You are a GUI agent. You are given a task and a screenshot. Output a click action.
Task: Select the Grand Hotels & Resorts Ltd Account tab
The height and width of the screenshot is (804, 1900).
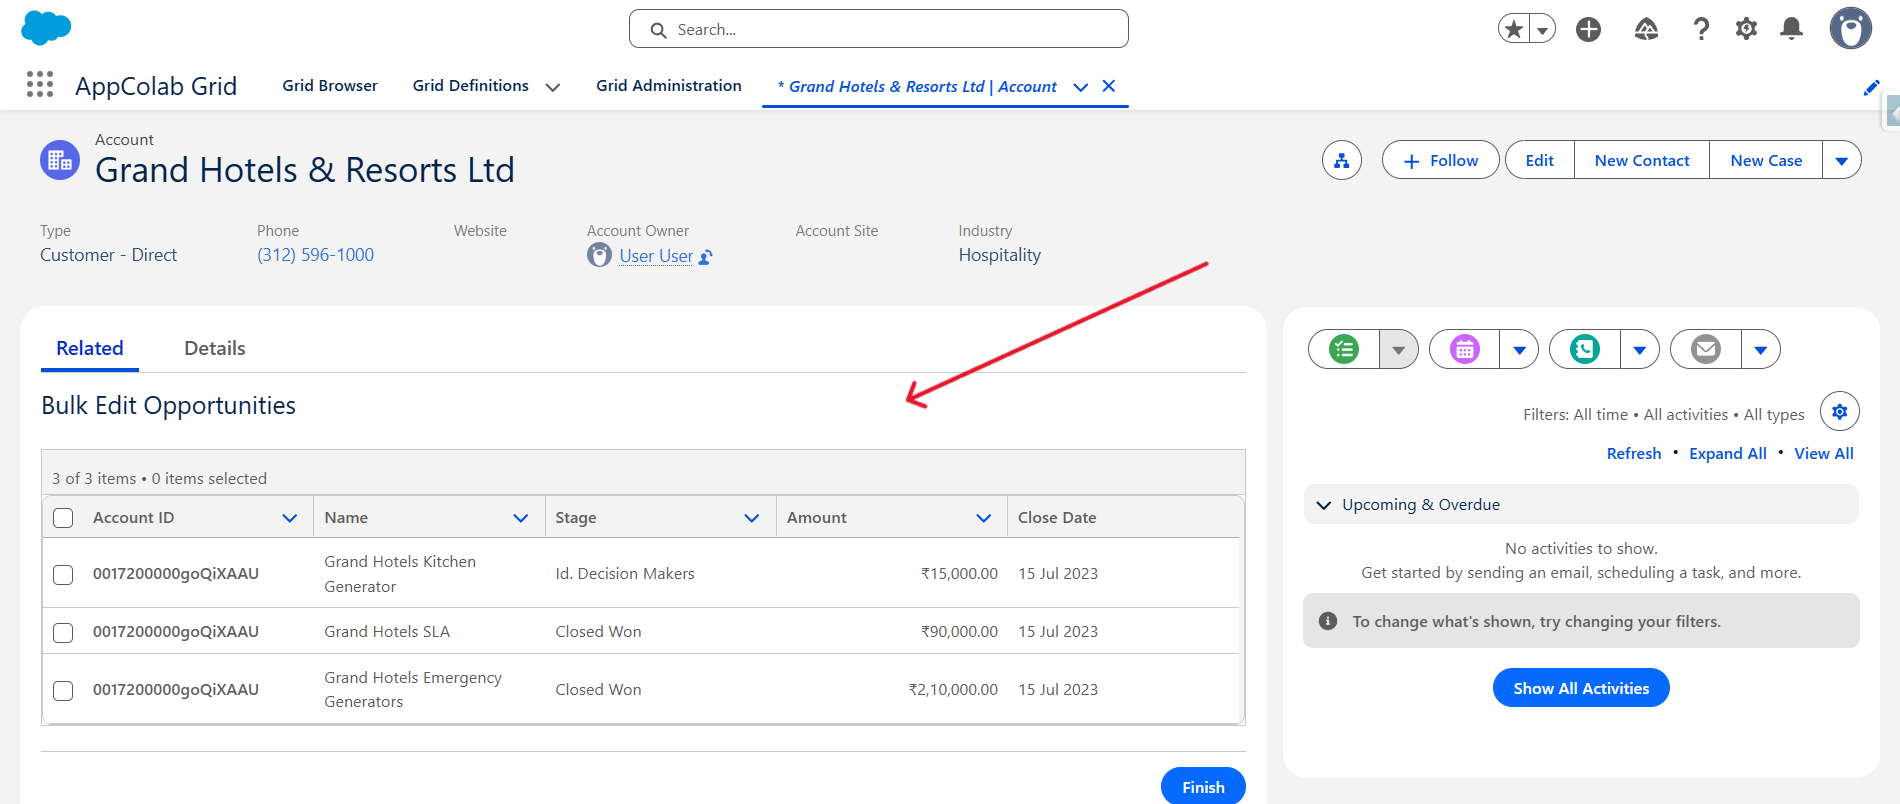pos(917,87)
